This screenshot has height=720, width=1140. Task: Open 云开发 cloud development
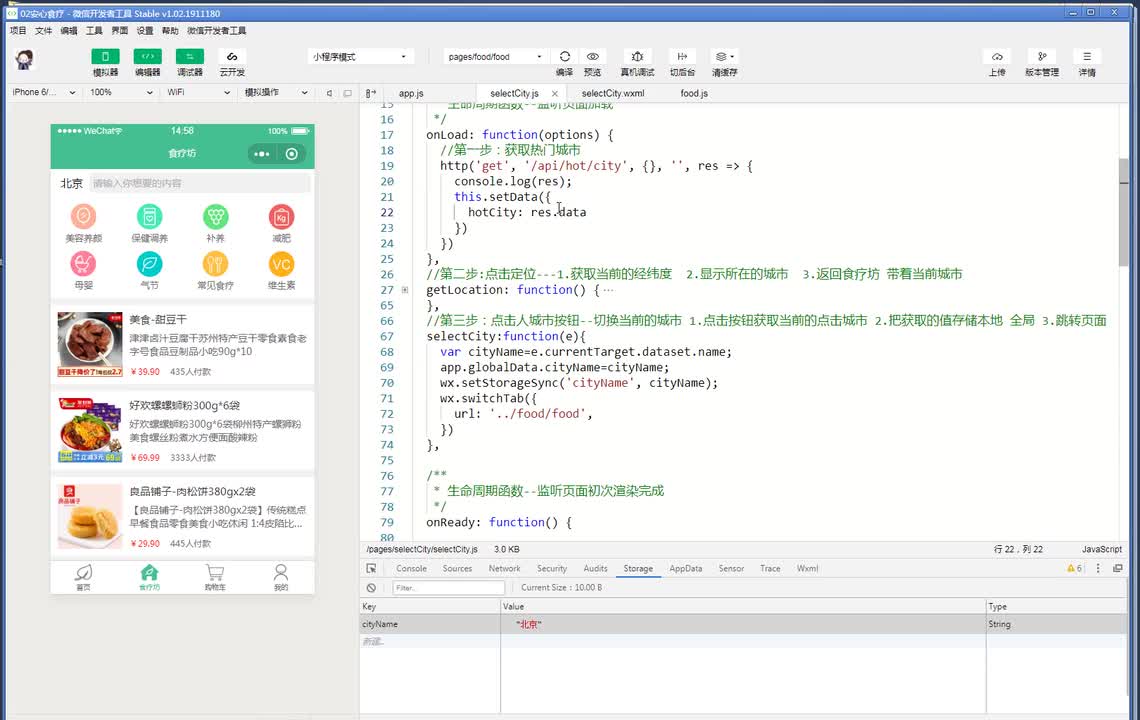point(232,57)
